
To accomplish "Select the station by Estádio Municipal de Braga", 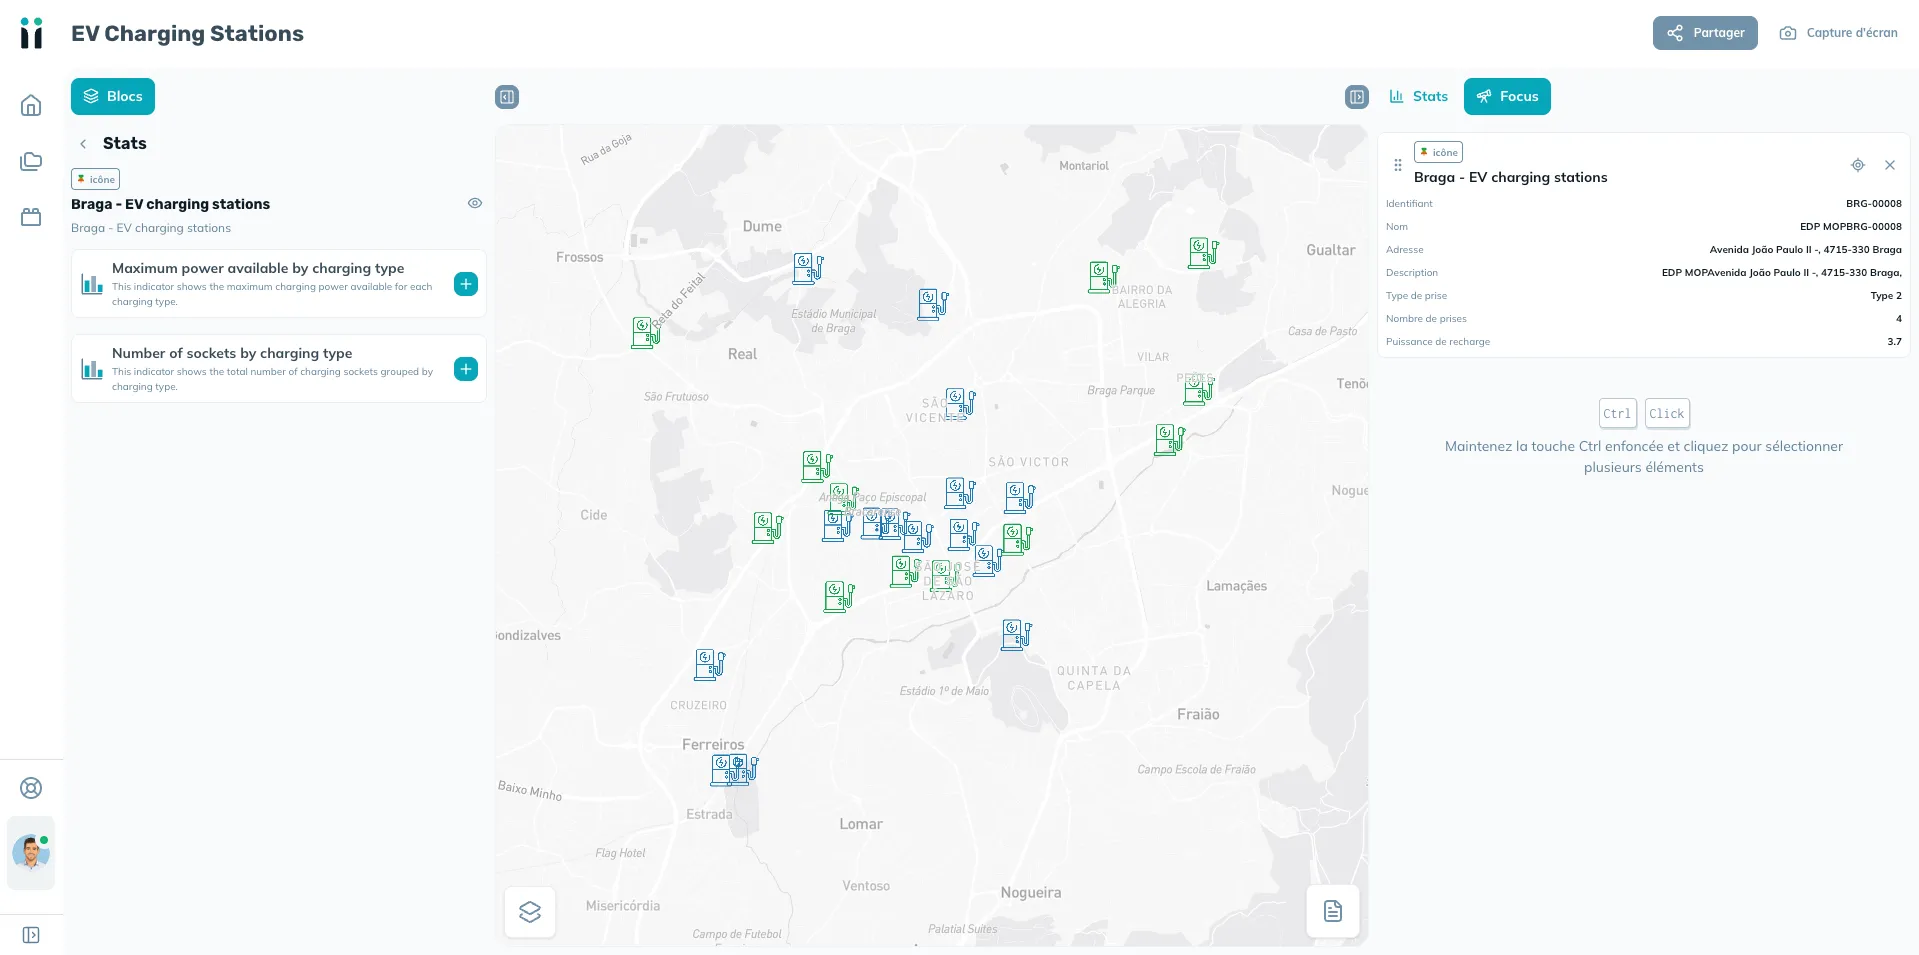I will coord(933,304).
